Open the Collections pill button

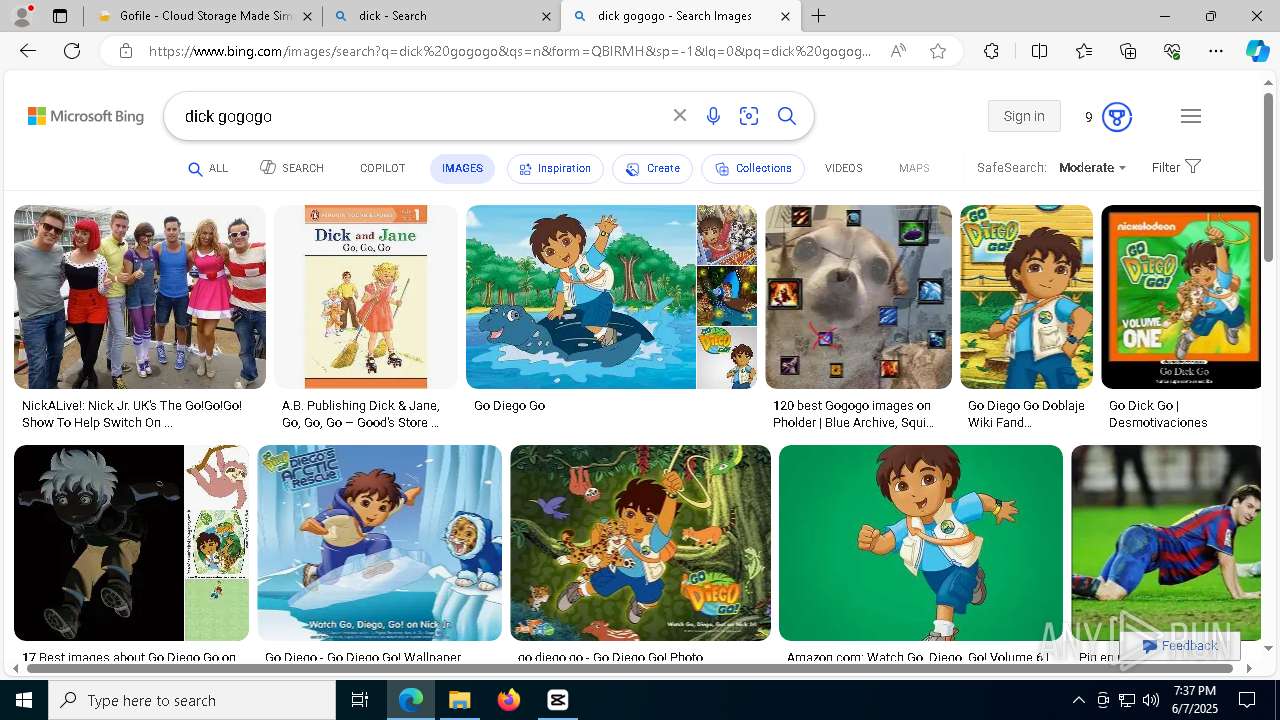(753, 168)
